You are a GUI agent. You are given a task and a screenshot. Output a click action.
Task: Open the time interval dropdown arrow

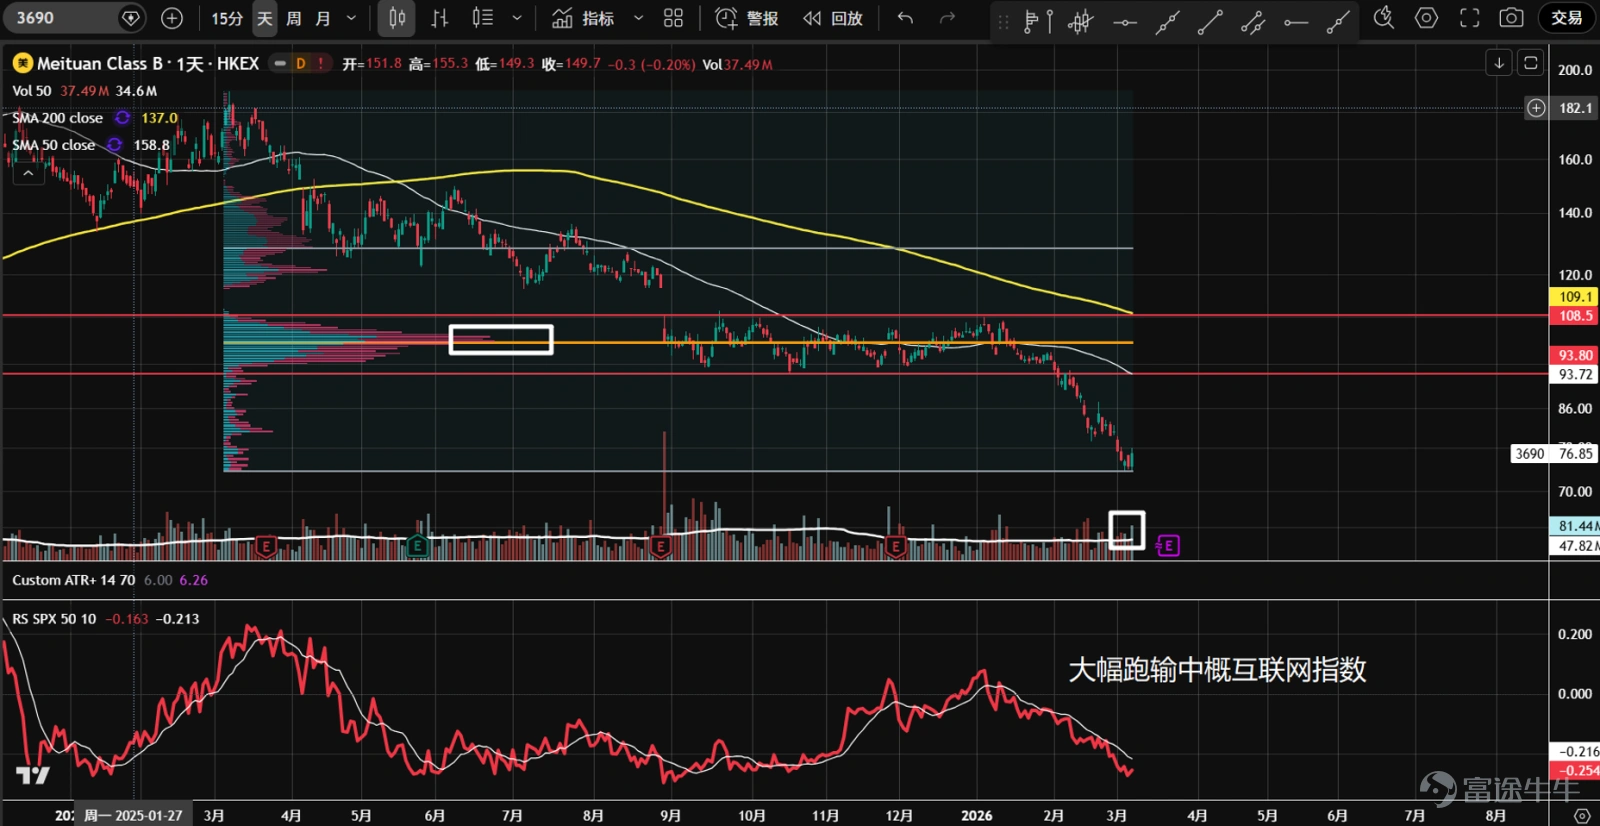pos(351,18)
